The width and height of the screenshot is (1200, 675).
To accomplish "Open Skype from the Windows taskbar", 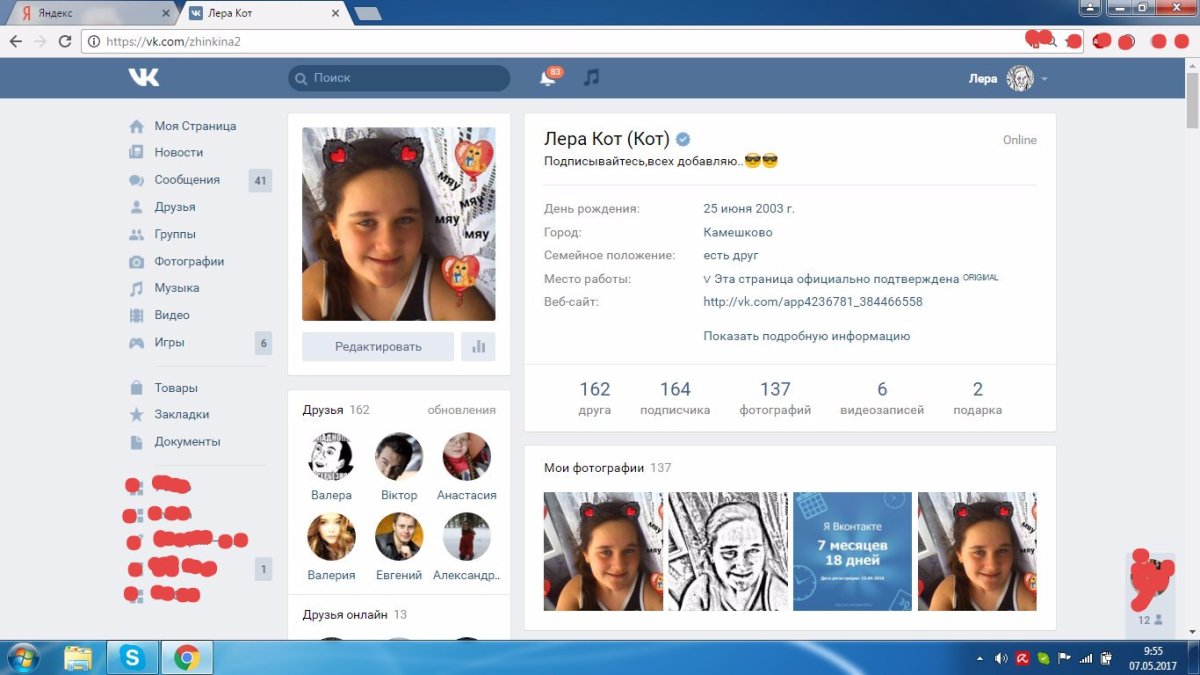I will (132, 657).
